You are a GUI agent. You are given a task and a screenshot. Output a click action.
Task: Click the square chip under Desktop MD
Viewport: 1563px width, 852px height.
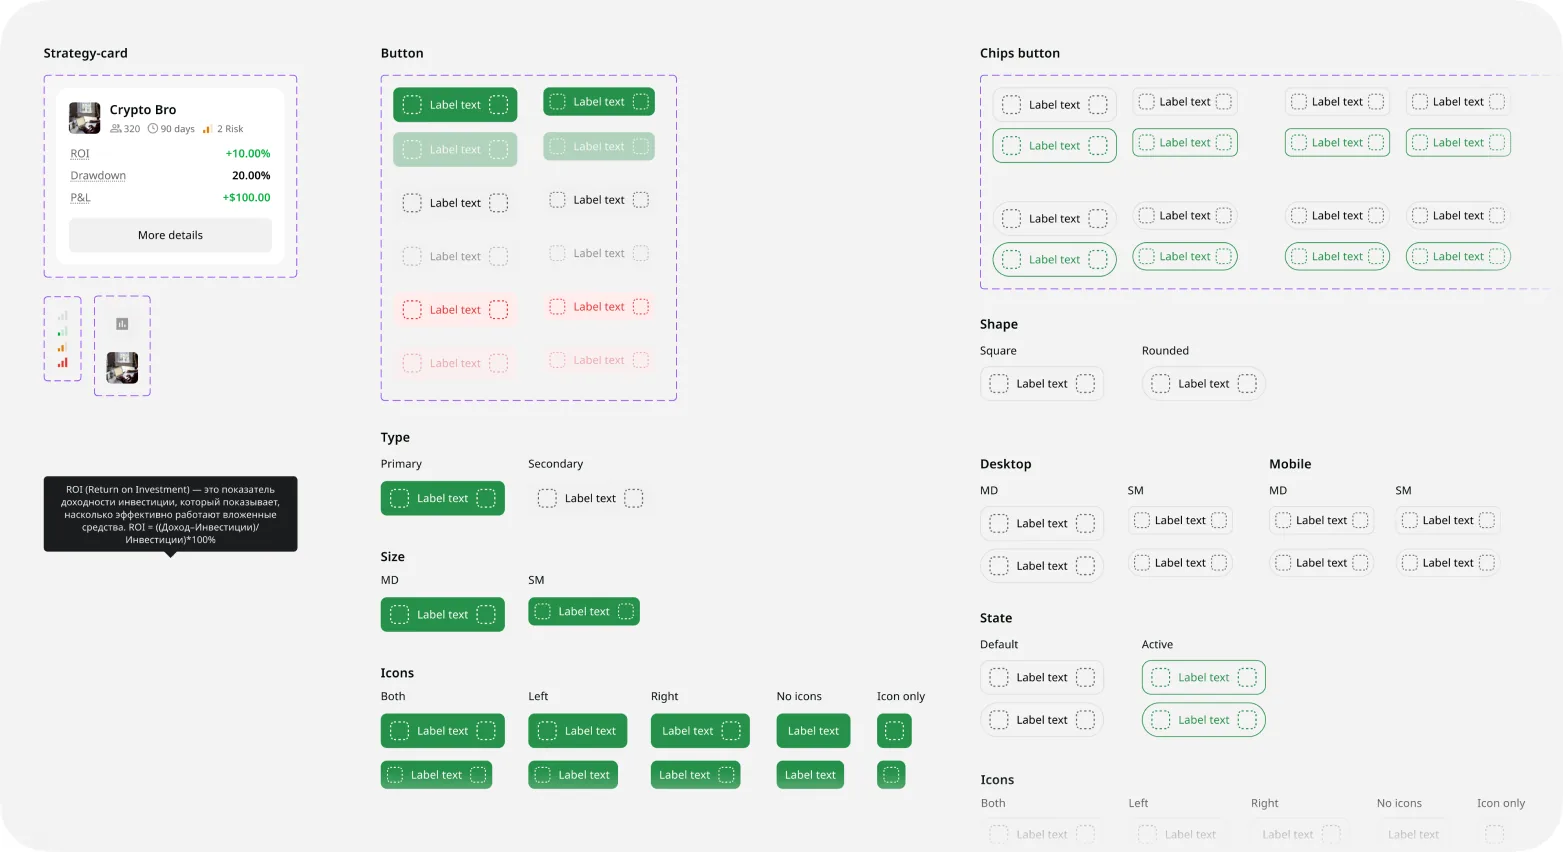1042,524
